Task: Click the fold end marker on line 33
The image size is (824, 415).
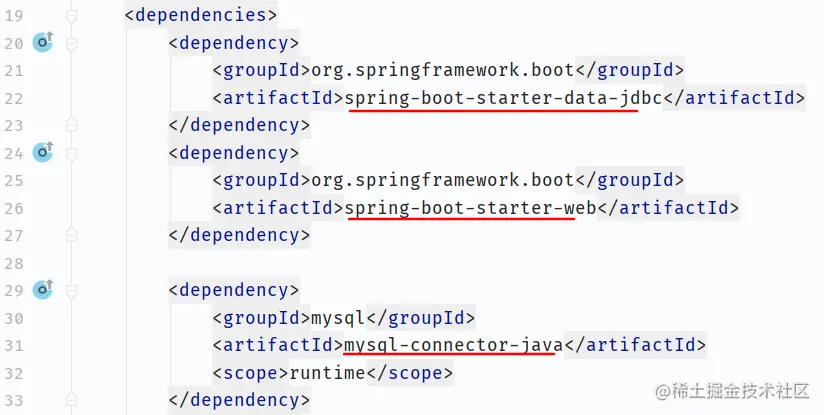Action: click(71, 400)
